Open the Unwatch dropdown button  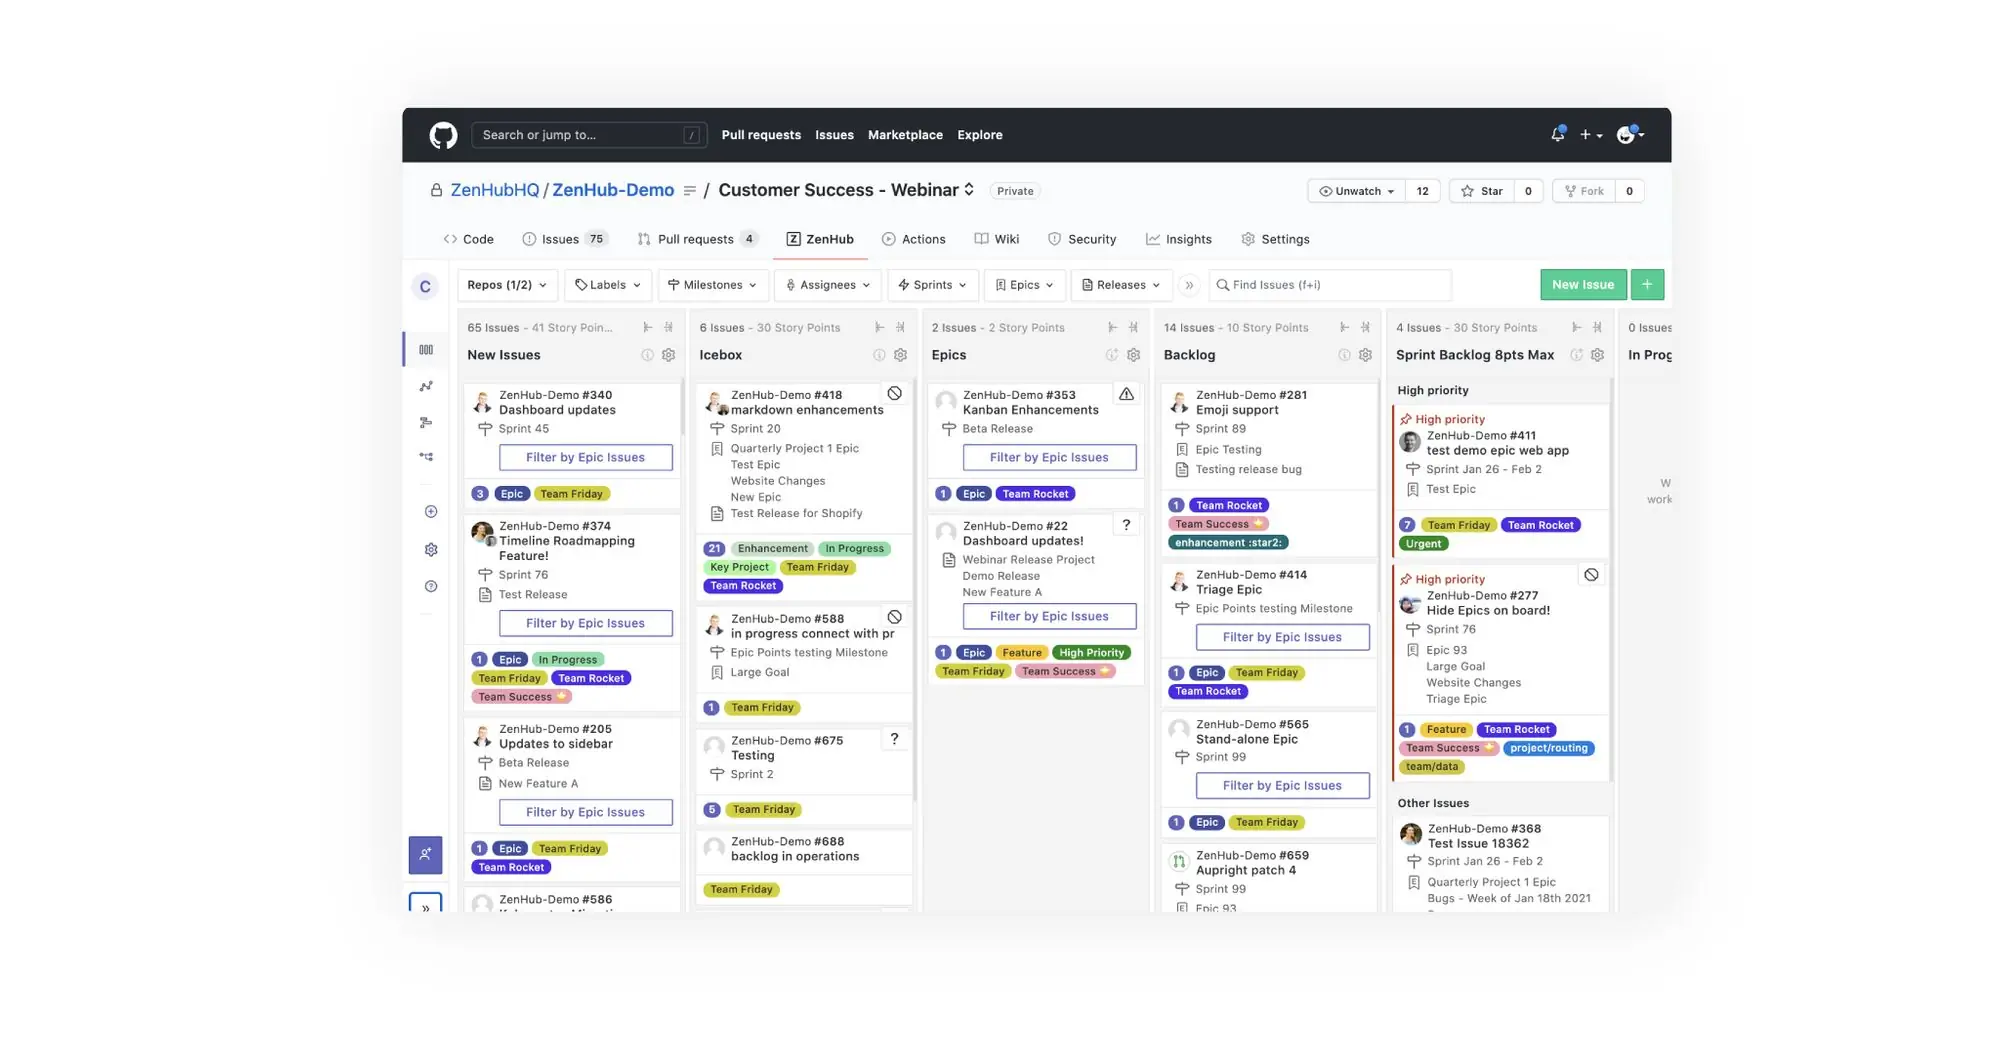click(1357, 191)
